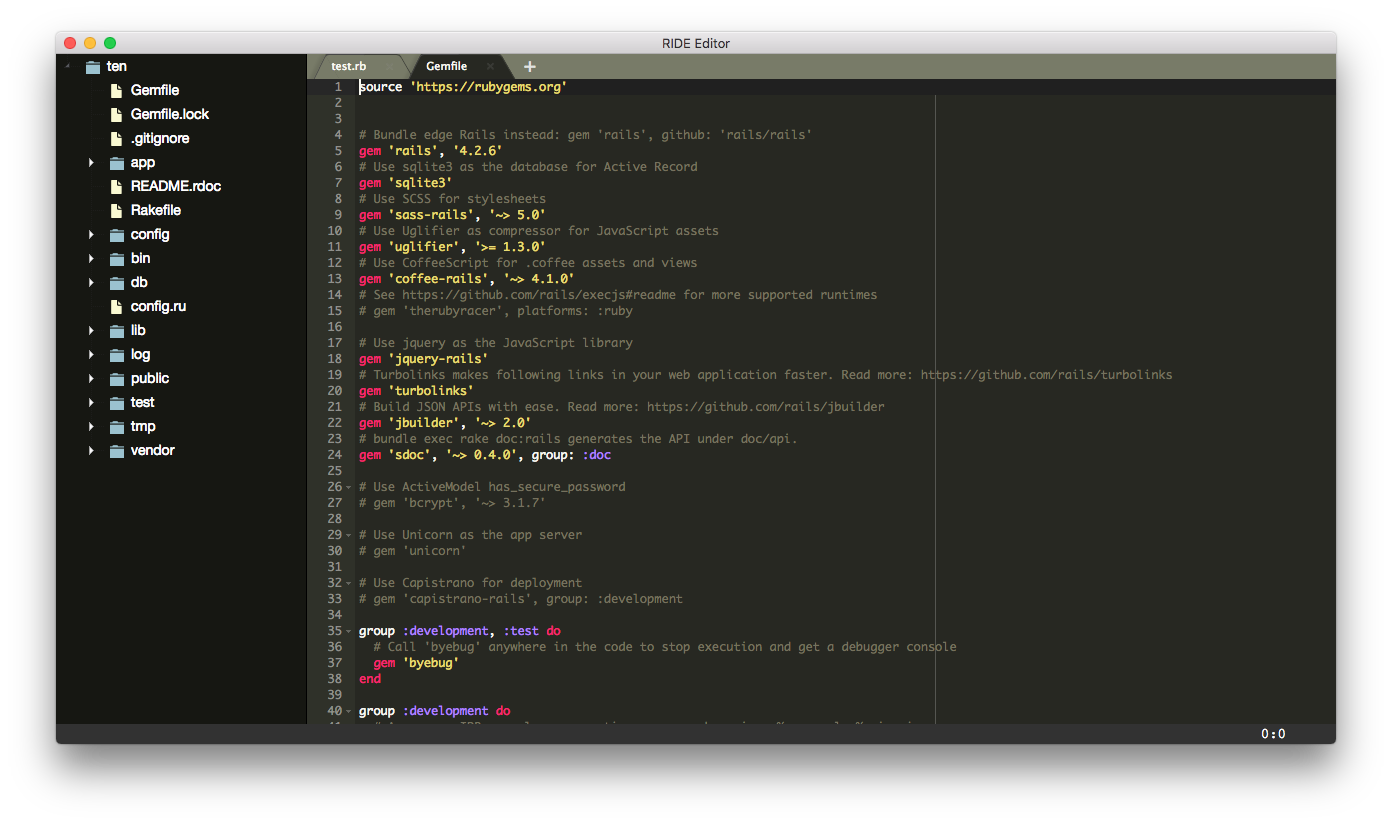Image resolution: width=1392 pixels, height=824 pixels.
Task: Fold comment block at line 29
Action: click(348, 535)
